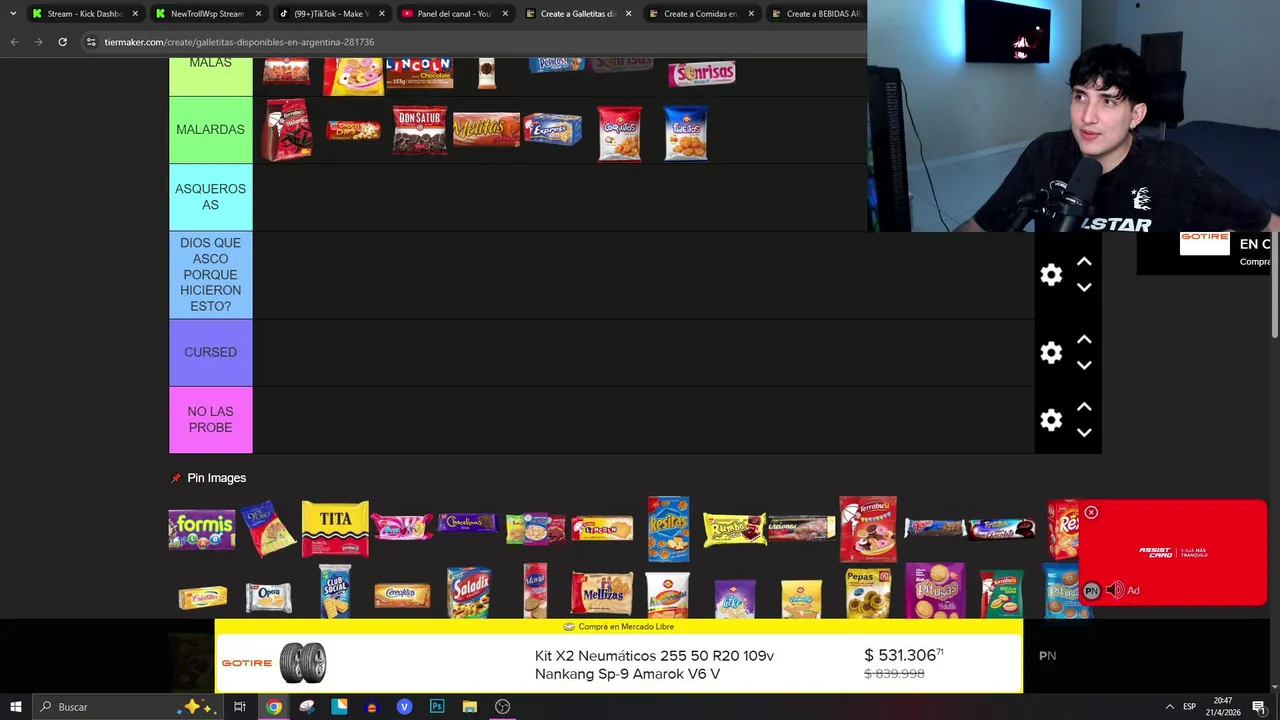Screen dimensions: 1280x720
Task: Open Photoshop from the taskbar
Action: [437, 707]
